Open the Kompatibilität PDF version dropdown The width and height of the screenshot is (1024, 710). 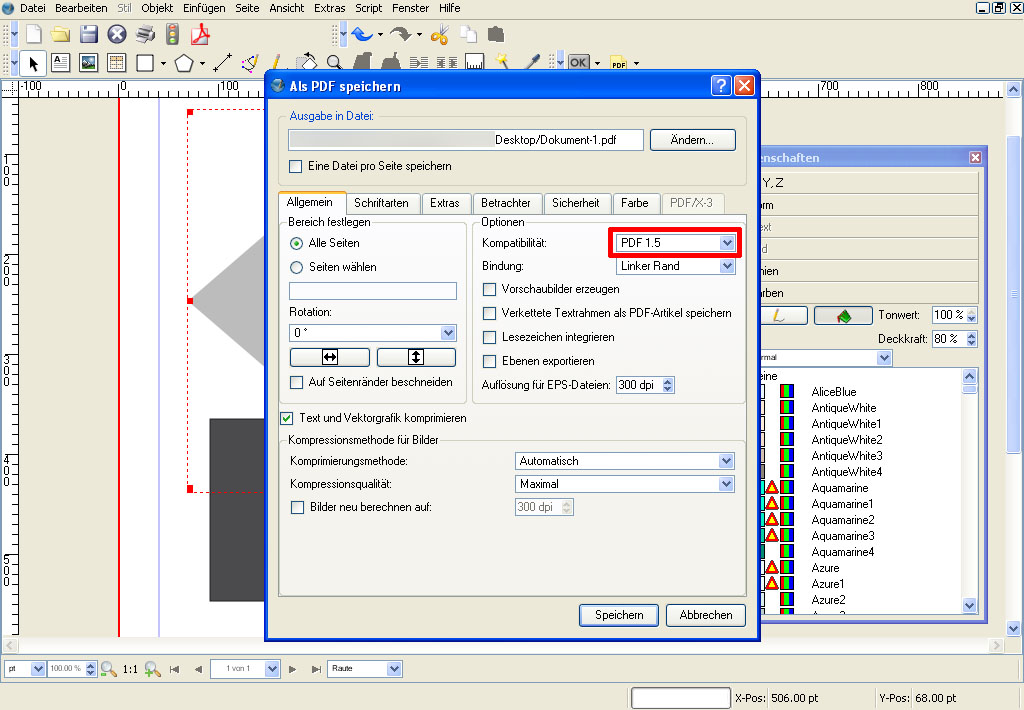(x=729, y=242)
